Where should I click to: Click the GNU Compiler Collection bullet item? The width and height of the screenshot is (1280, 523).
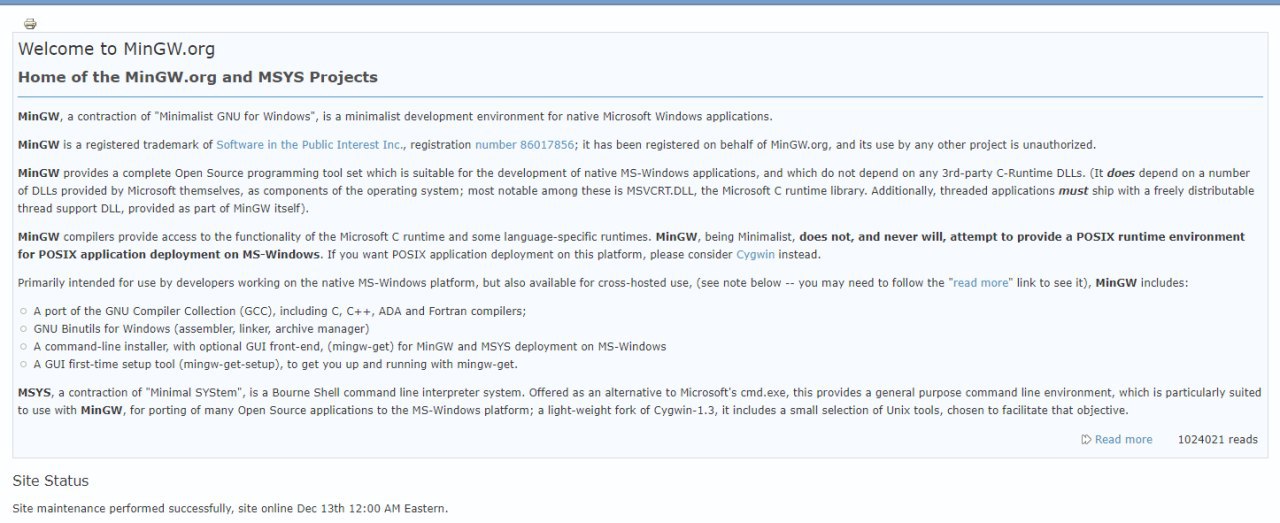(x=279, y=311)
